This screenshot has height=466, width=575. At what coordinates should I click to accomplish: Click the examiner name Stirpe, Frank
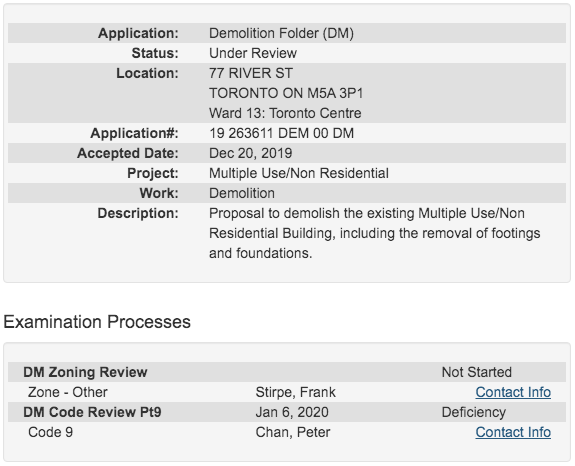296,392
